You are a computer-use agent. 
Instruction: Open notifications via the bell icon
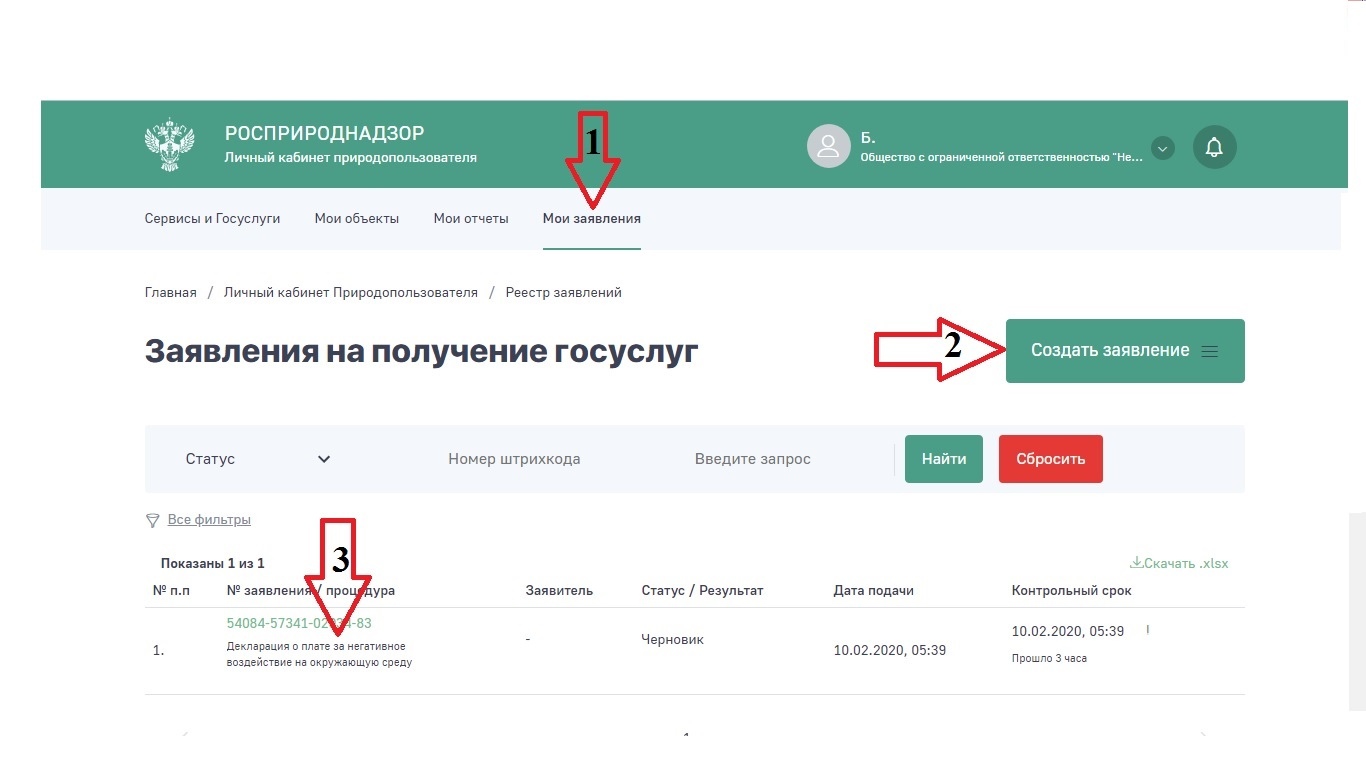click(x=1214, y=147)
